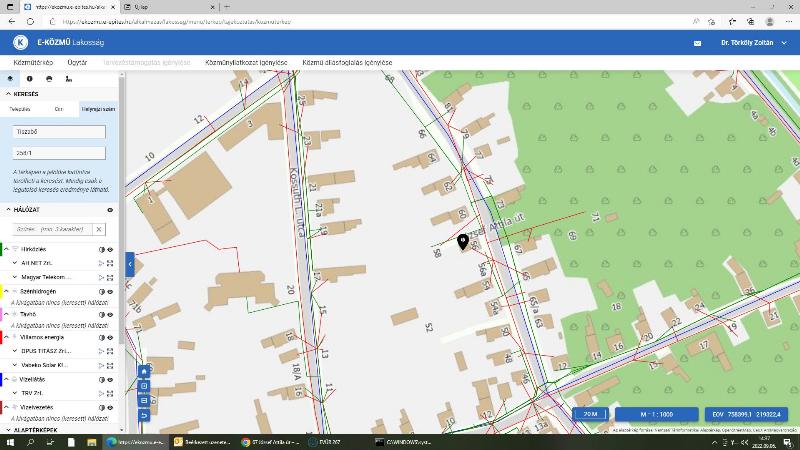
Task: Expand the Magyar Telekom row
Action: pyautogui.click(x=15, y=278)
